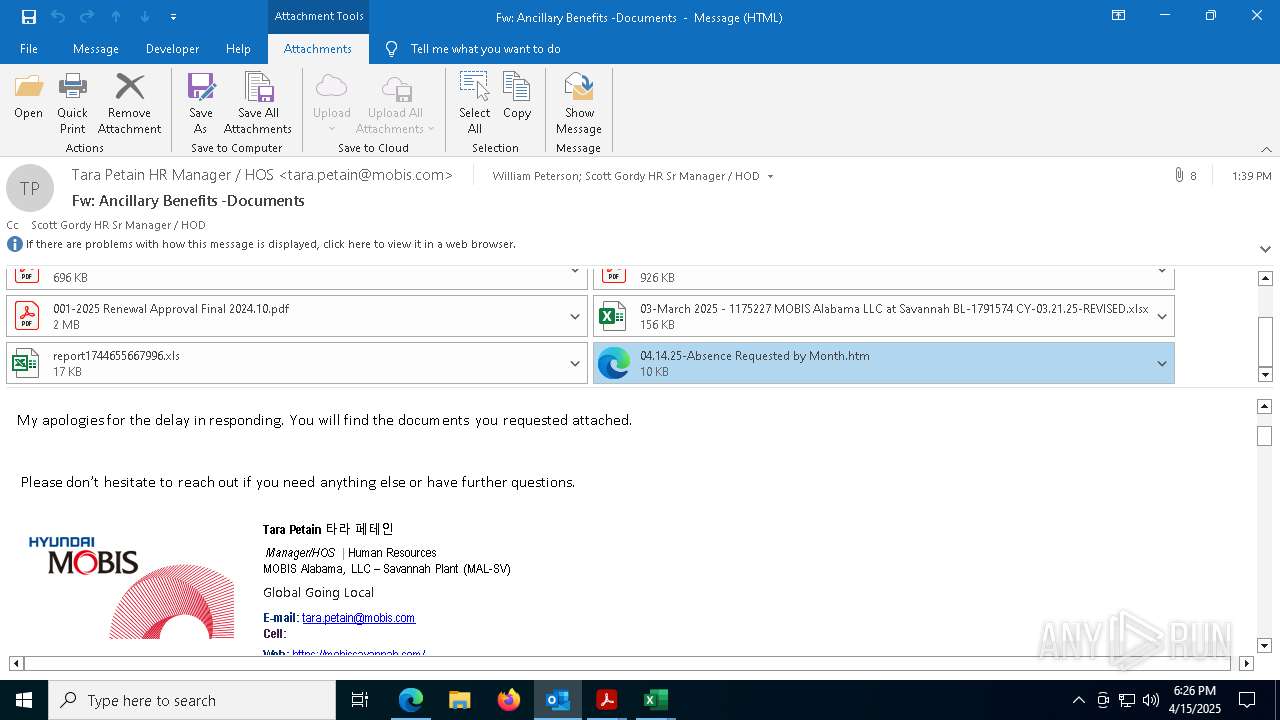
Task: Switch to Adobe Acrobat on taskbar
Action: coord(607,700)
